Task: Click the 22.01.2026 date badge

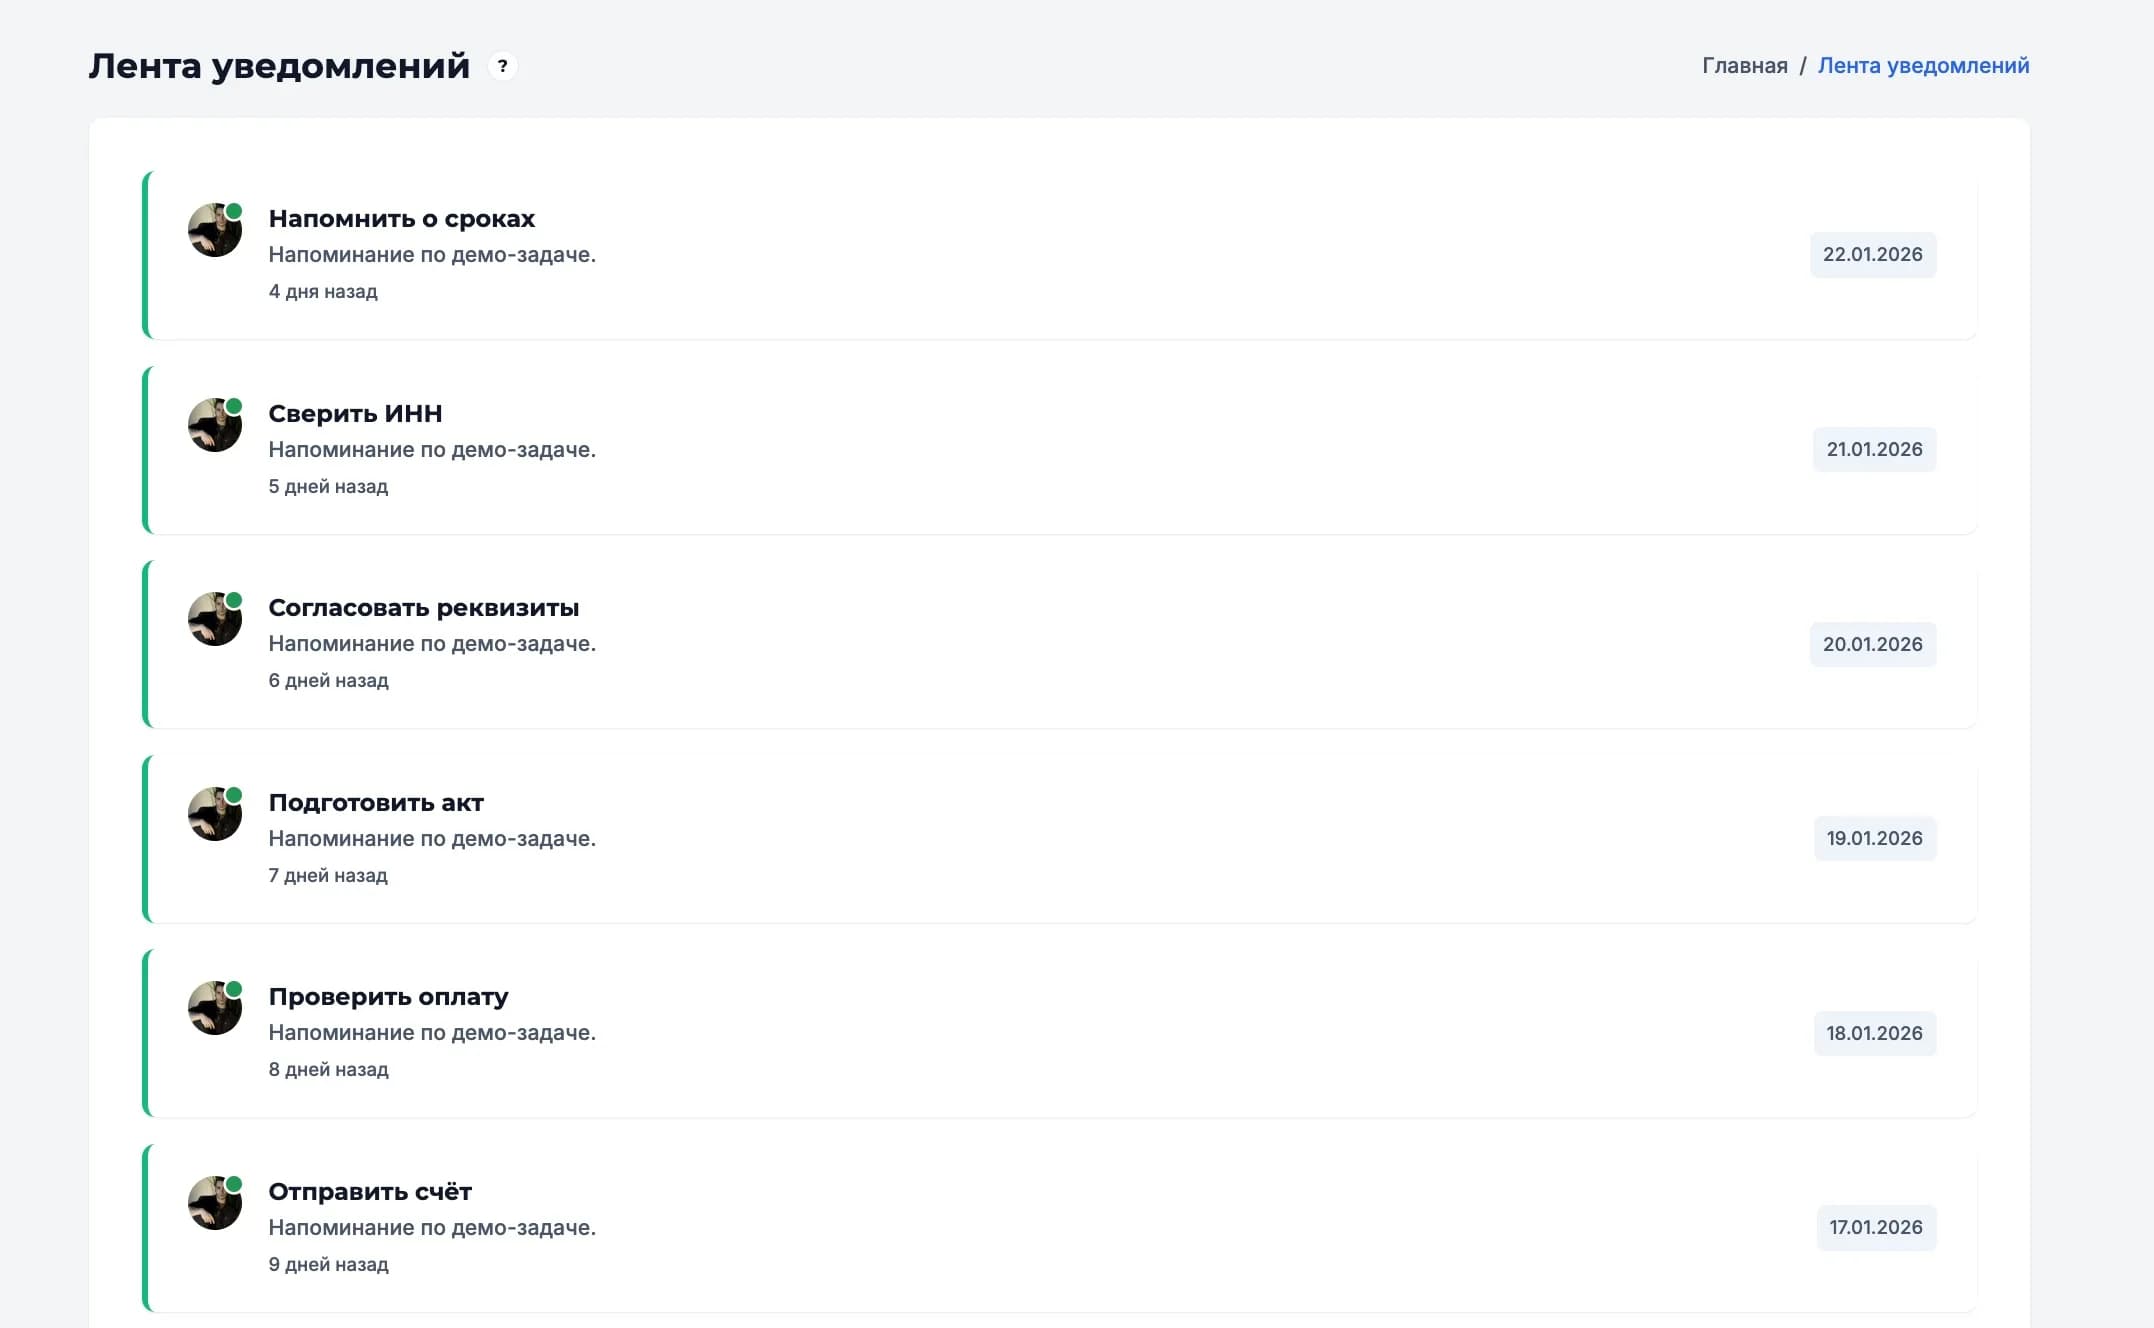Action: [x=1872, y=255]
